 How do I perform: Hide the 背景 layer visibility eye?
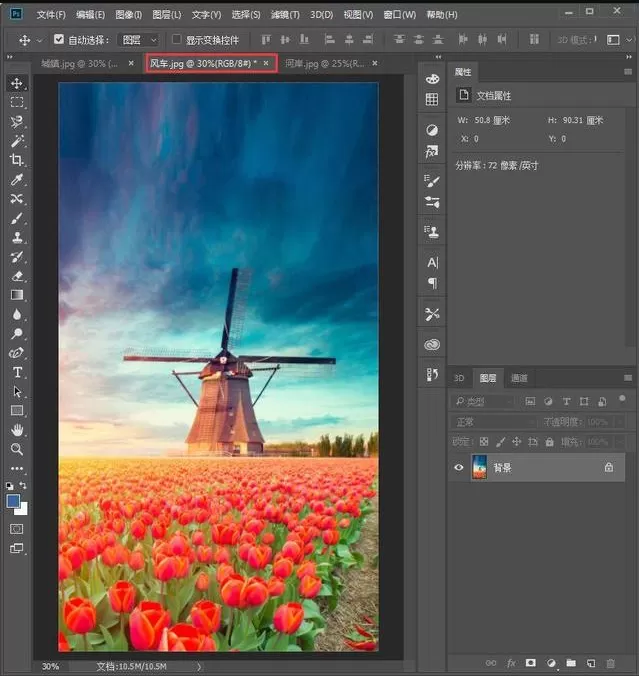[x=459, y=467]
